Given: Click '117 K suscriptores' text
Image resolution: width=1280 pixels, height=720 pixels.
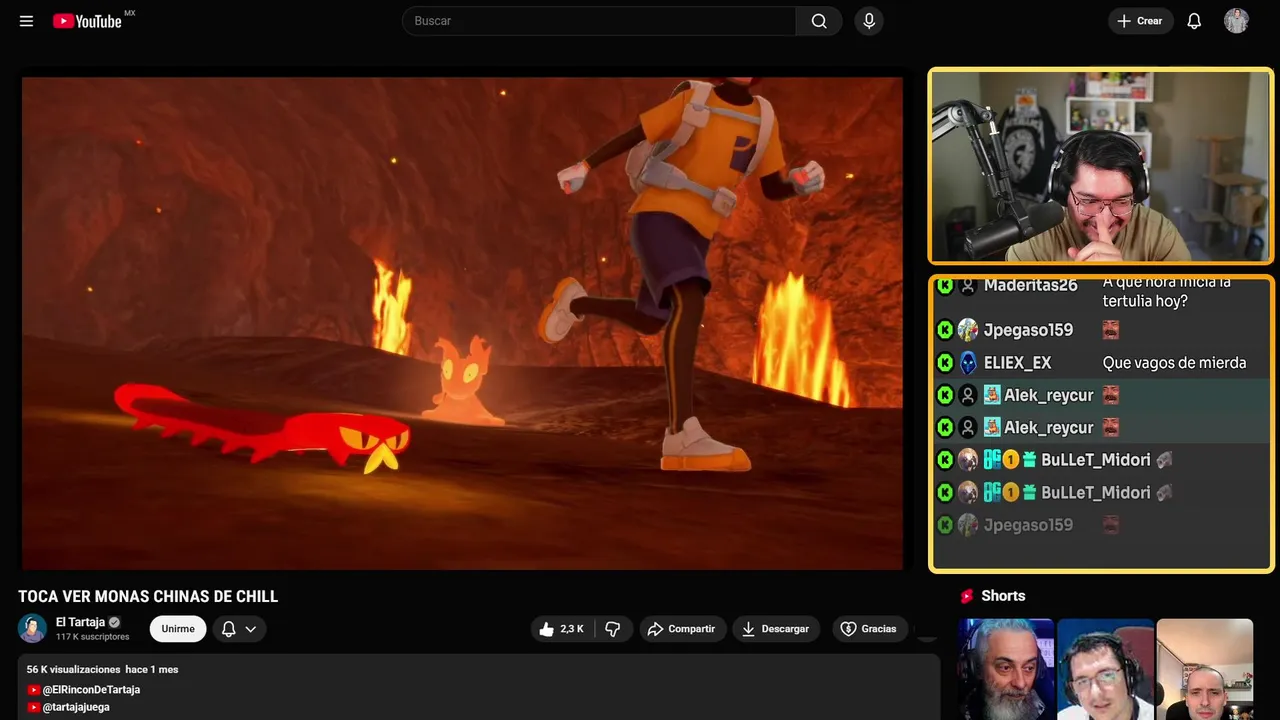Looking at the screenshot, I should pos(92,637).
